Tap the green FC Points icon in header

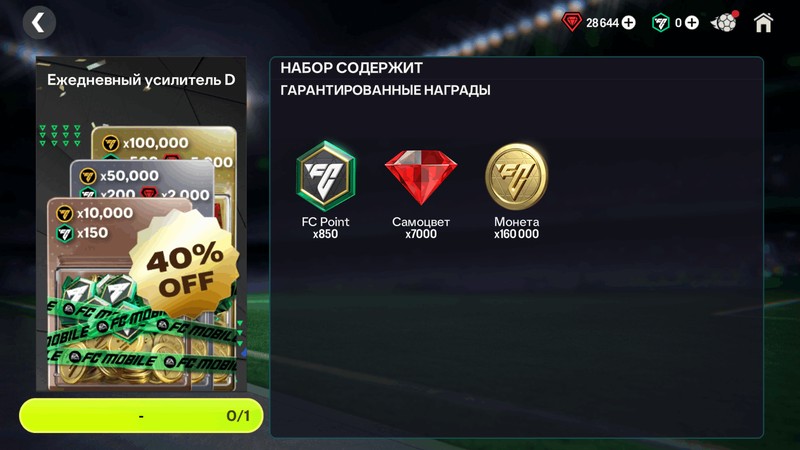click(x=661, y=23)
